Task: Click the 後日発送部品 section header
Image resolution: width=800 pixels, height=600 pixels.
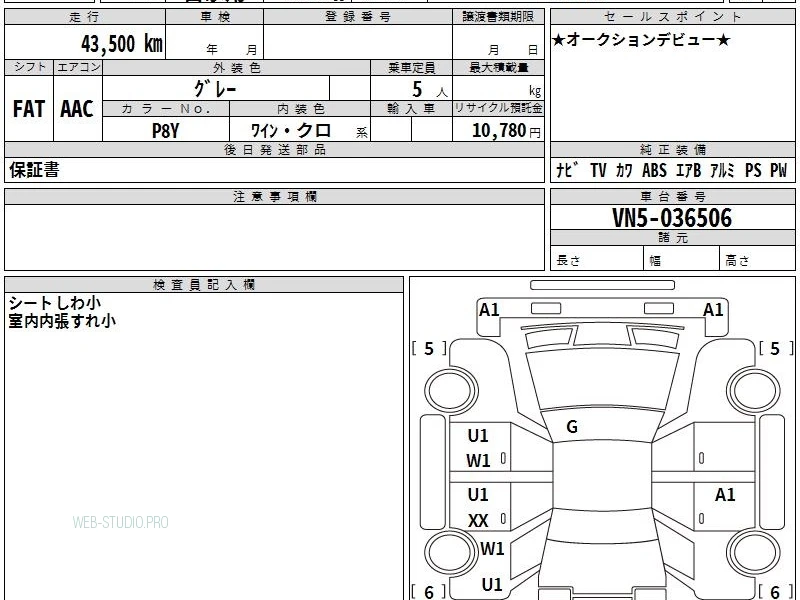Action: pyautogui.click(x=274, y=149)
